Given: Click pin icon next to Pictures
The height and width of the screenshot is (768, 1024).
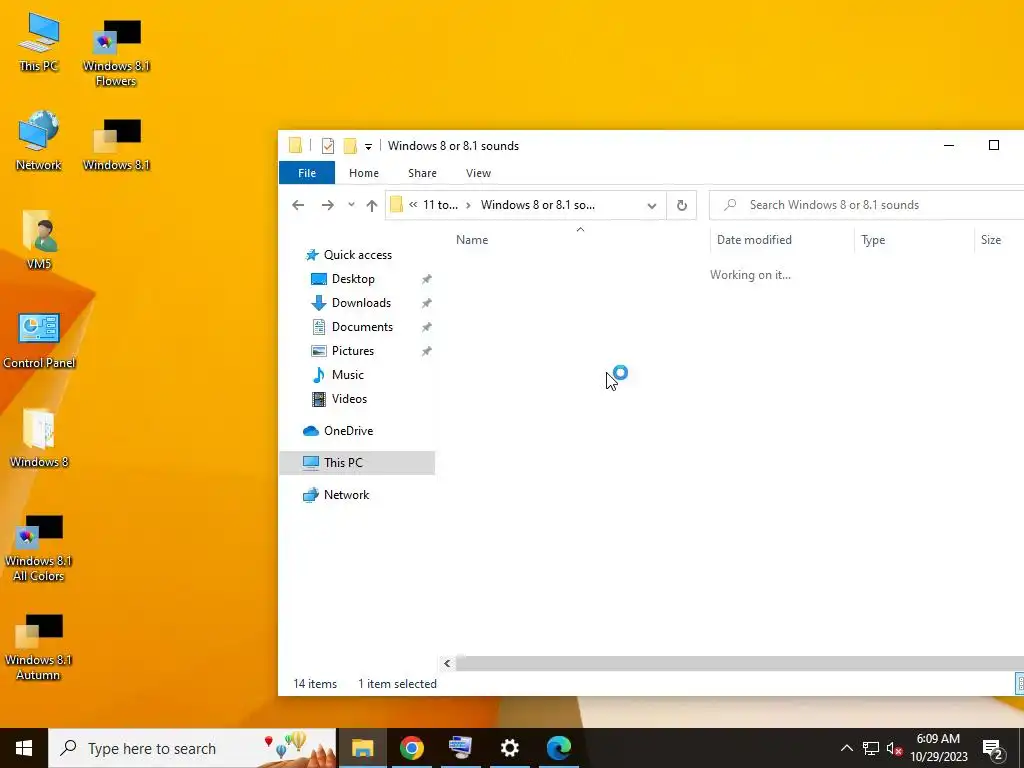Looking at the screenshot, I should pos(426,351).
